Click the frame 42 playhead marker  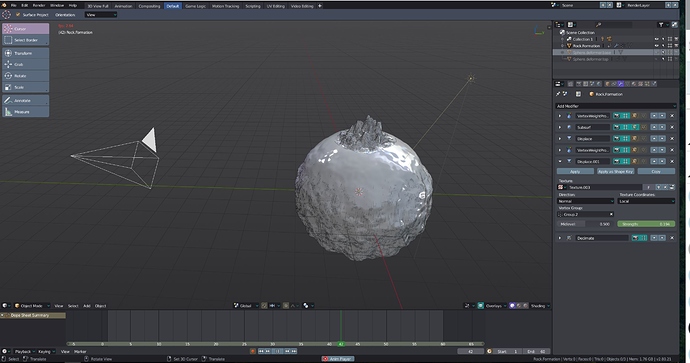[341, 344]
